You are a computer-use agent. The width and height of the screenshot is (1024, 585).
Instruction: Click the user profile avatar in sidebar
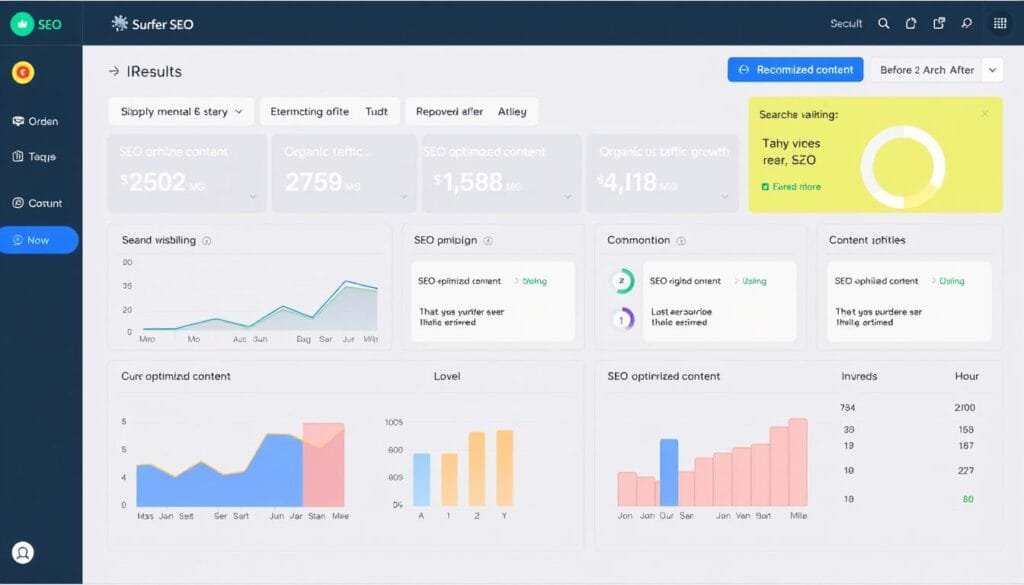point(22,552)
